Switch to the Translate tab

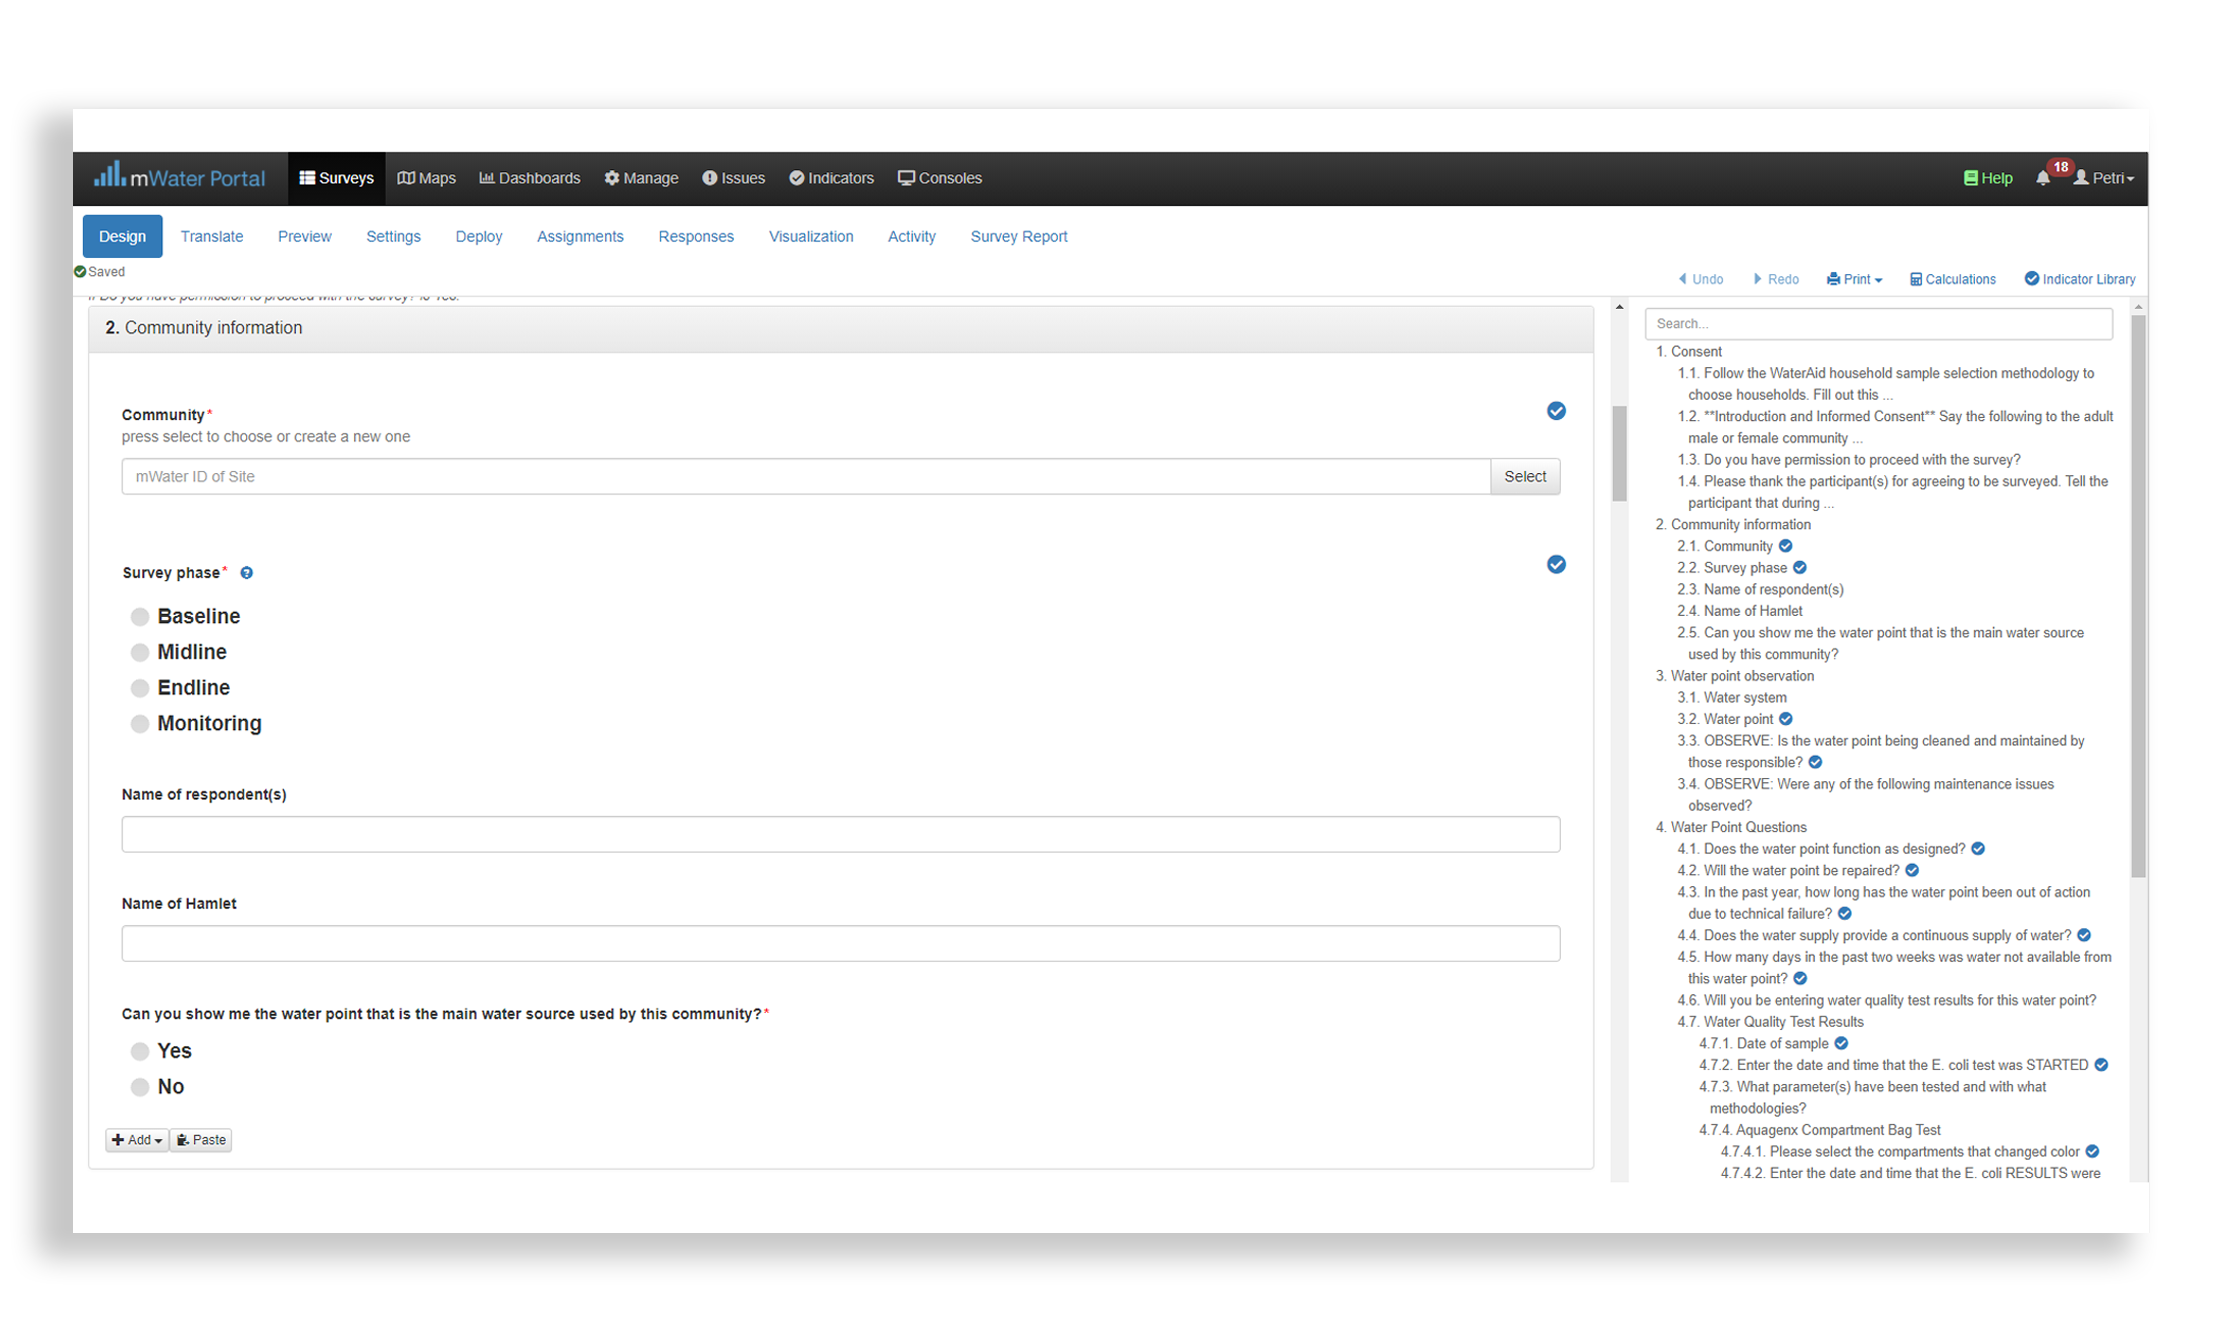tap(212, 236)
